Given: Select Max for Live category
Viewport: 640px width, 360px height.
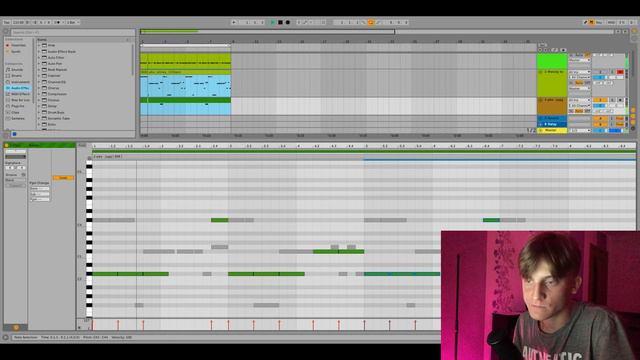Looking at the screenshot, I should pyautogui.click(x=18, y=100).
